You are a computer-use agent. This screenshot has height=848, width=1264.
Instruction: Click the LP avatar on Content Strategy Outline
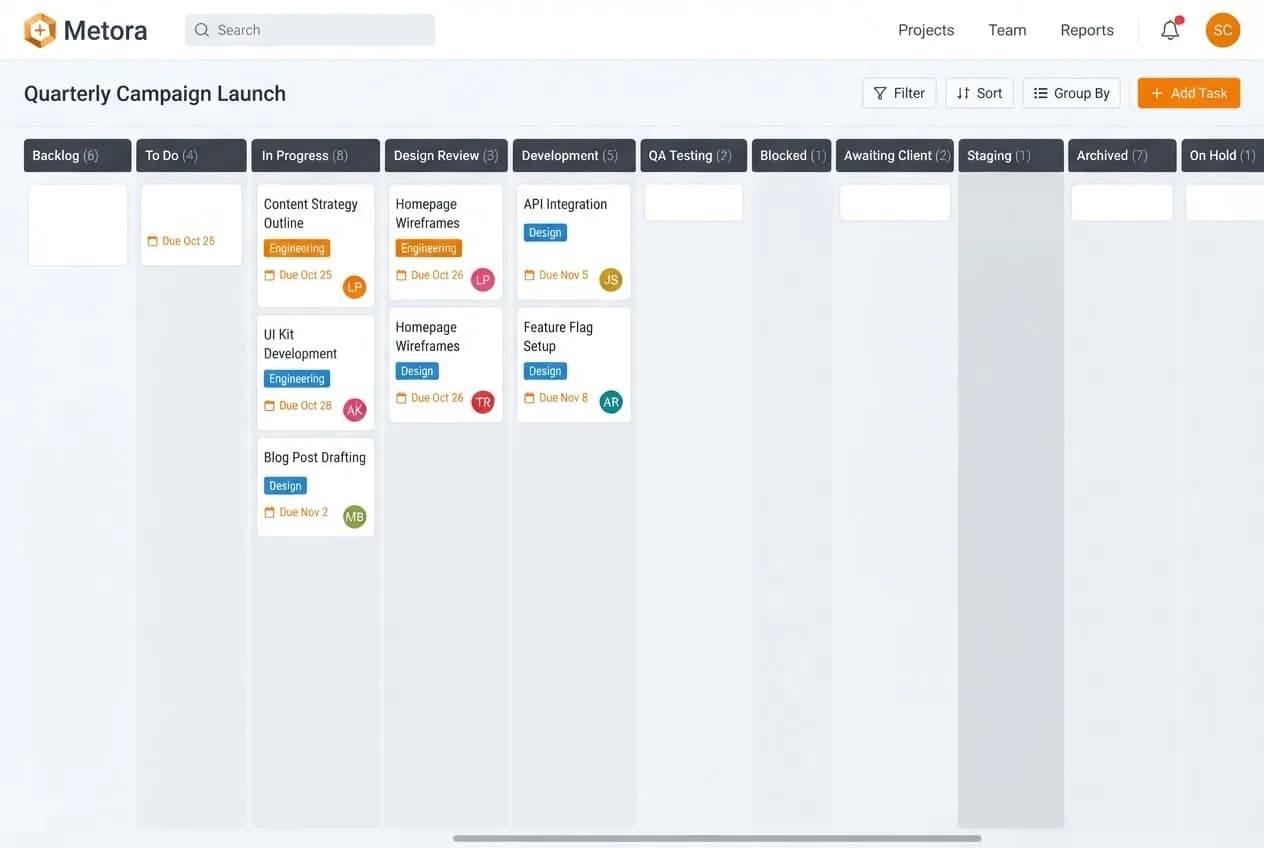pyautogui.click(x=354, y=287)
